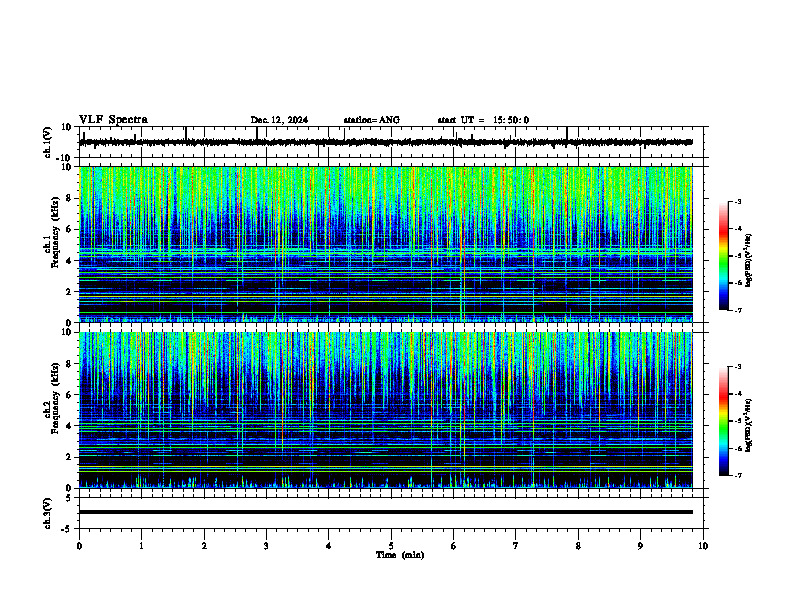Click the ch.1 voltage waveform trace panel
Screen dimensions: 792x612
point(393,142)
